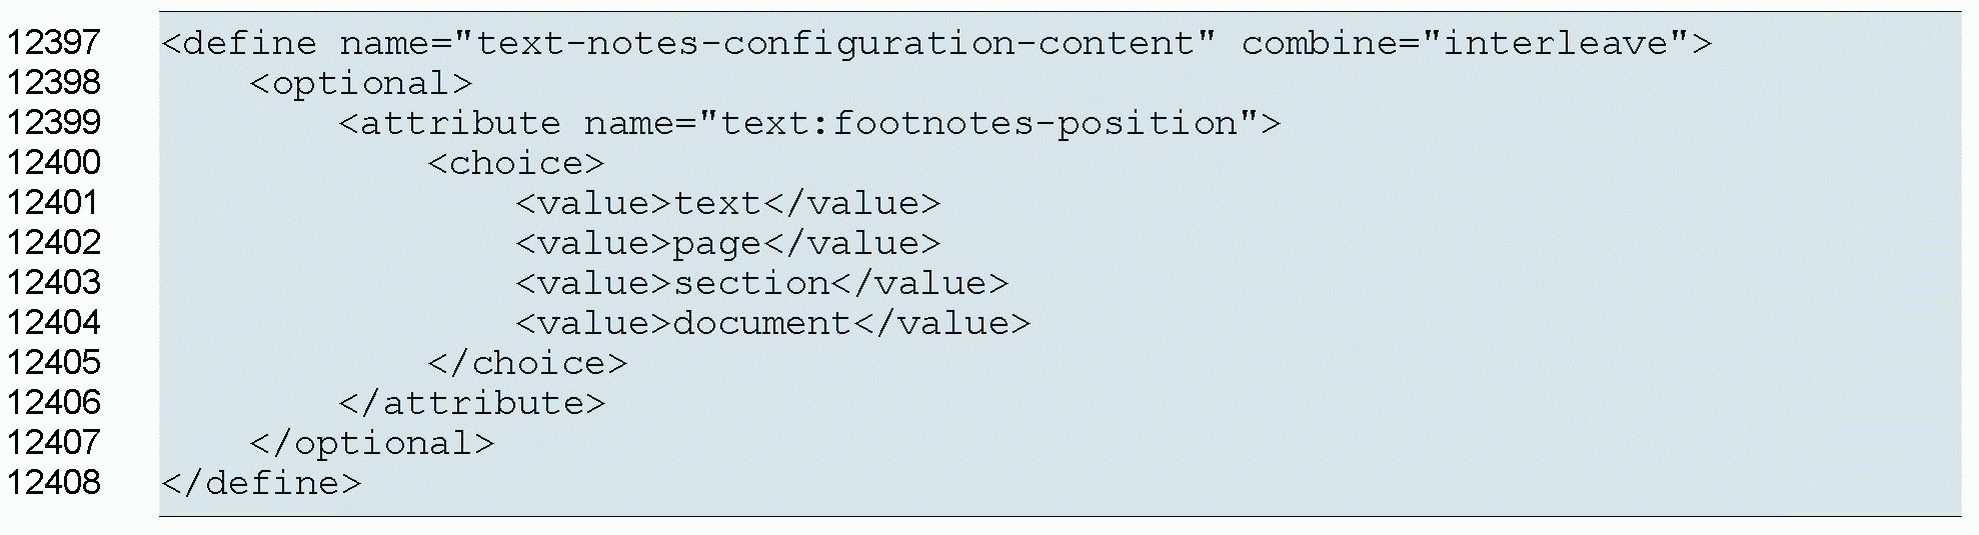Click line number 12402
Screen dimensions: 1979x535
point(54,243)
